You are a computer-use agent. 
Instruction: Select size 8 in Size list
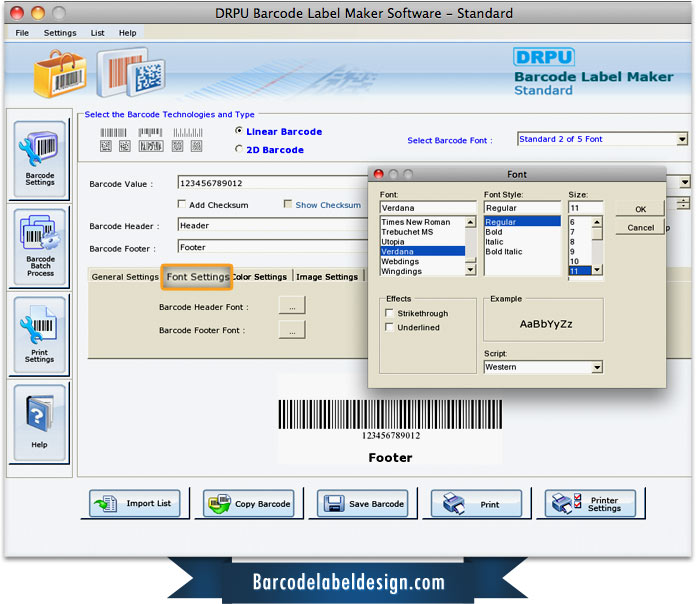pos(580,242)
